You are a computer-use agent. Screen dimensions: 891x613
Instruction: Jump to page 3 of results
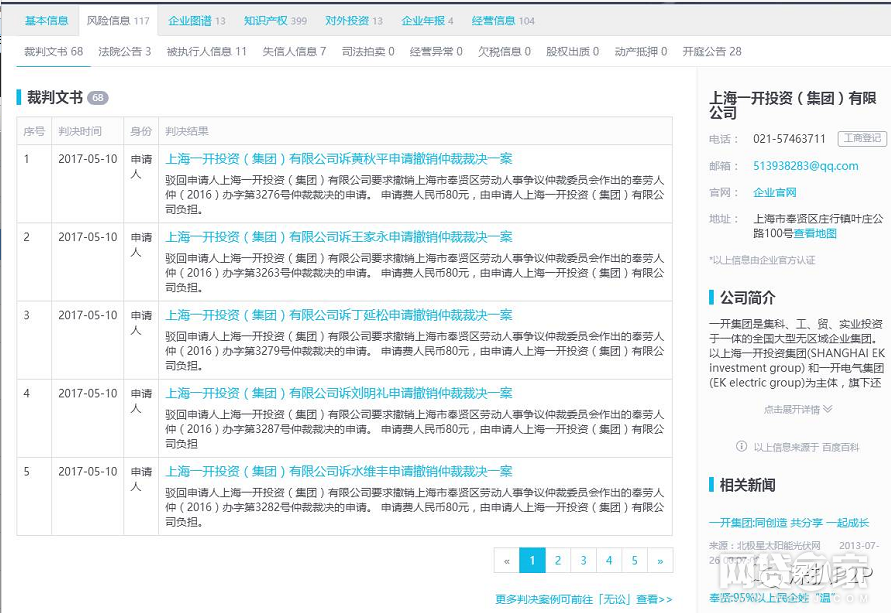click(584, 561)
